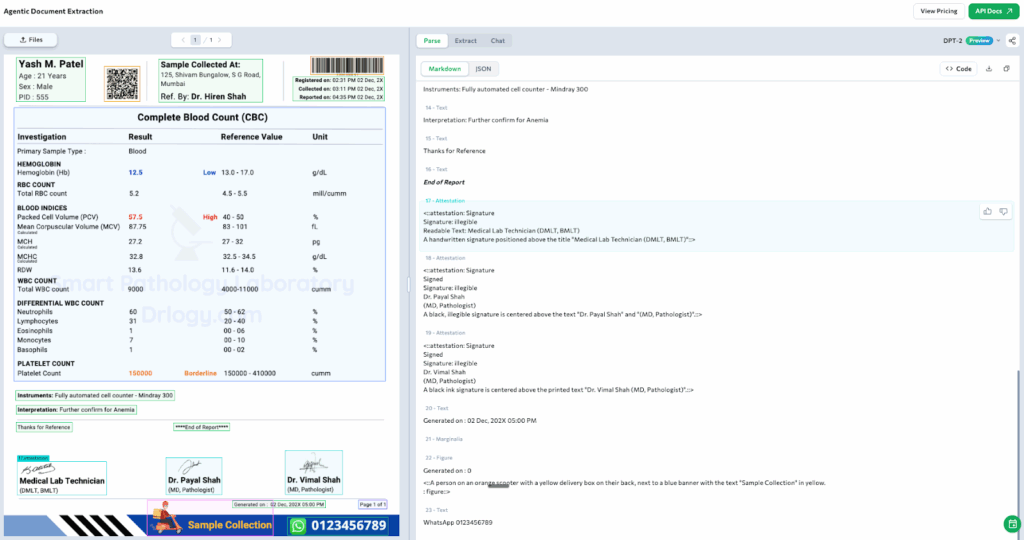The width and height of the screenshot is (1024, 540).
Task: Copy the parsed markdown output
Action: point(1005,69)
